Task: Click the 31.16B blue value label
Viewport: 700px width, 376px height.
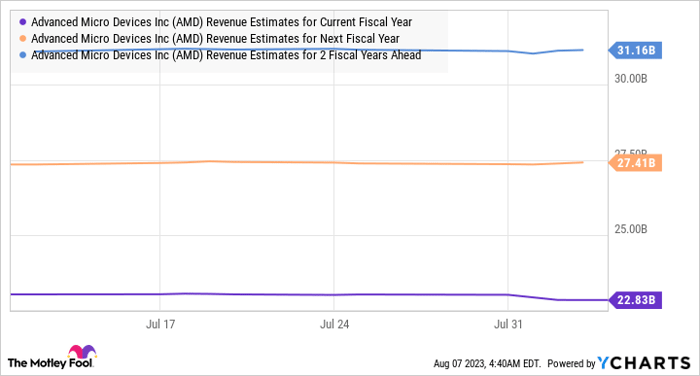Action: pyautogui.click(x=635, y=50)
